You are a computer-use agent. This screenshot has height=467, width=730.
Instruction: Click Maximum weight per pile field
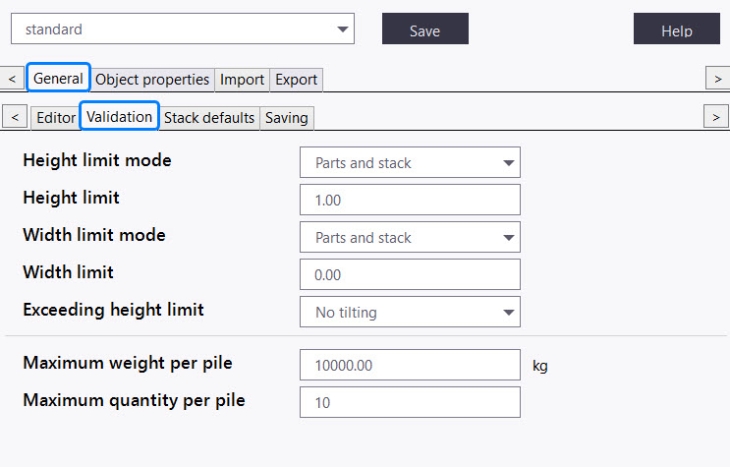410,365
